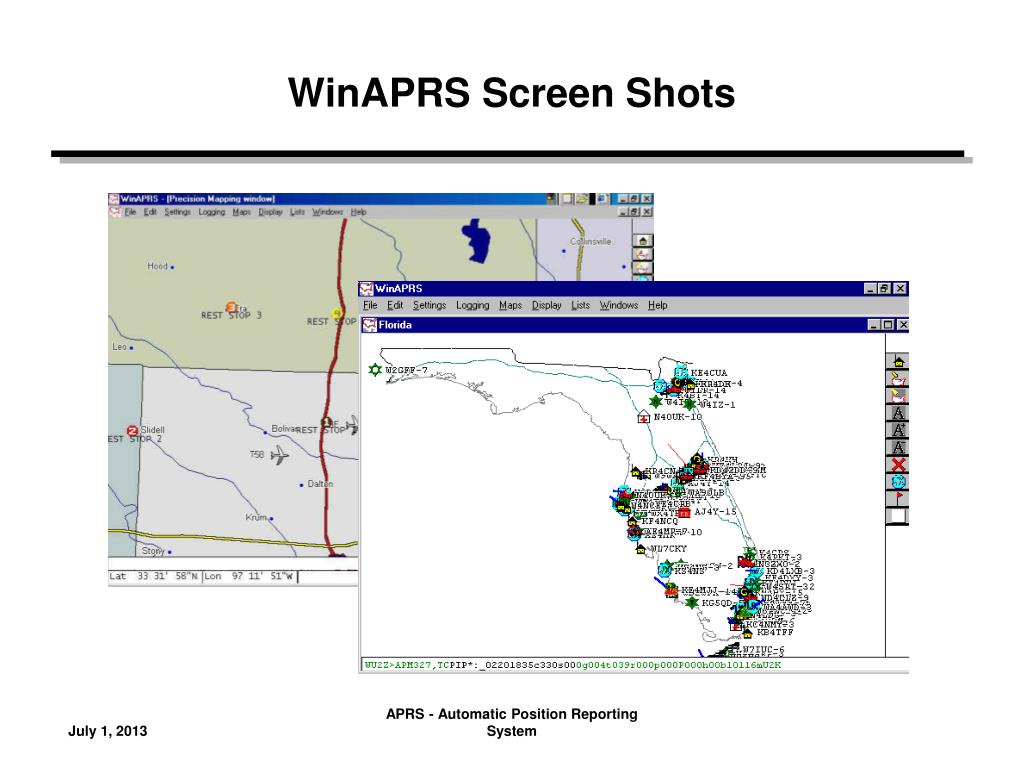The image size is (1024, 768).
Task: Click the red station icon labeled AJ4Y-15
Action: (684, 513)
